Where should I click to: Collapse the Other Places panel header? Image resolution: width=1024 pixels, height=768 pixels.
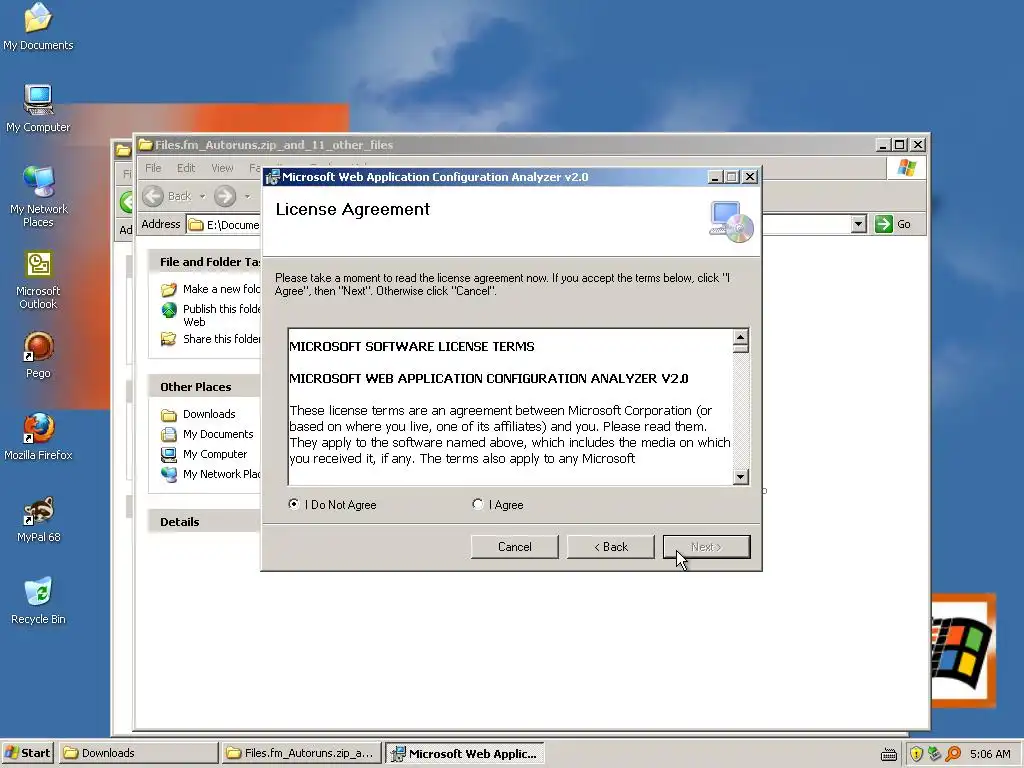coord(204,387)
